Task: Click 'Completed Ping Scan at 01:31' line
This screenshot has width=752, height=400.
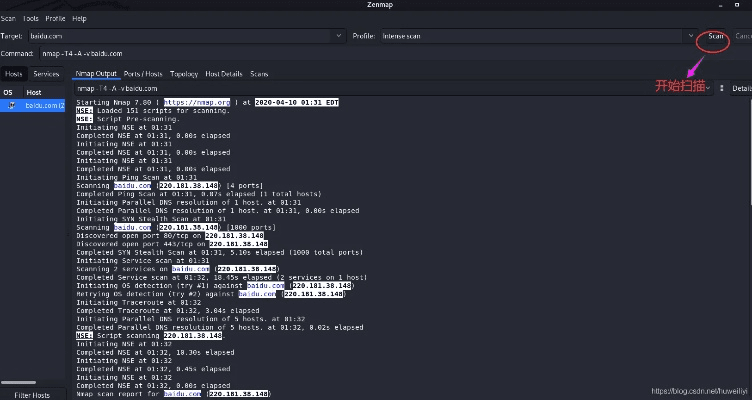Action: (x=199, y=194)
